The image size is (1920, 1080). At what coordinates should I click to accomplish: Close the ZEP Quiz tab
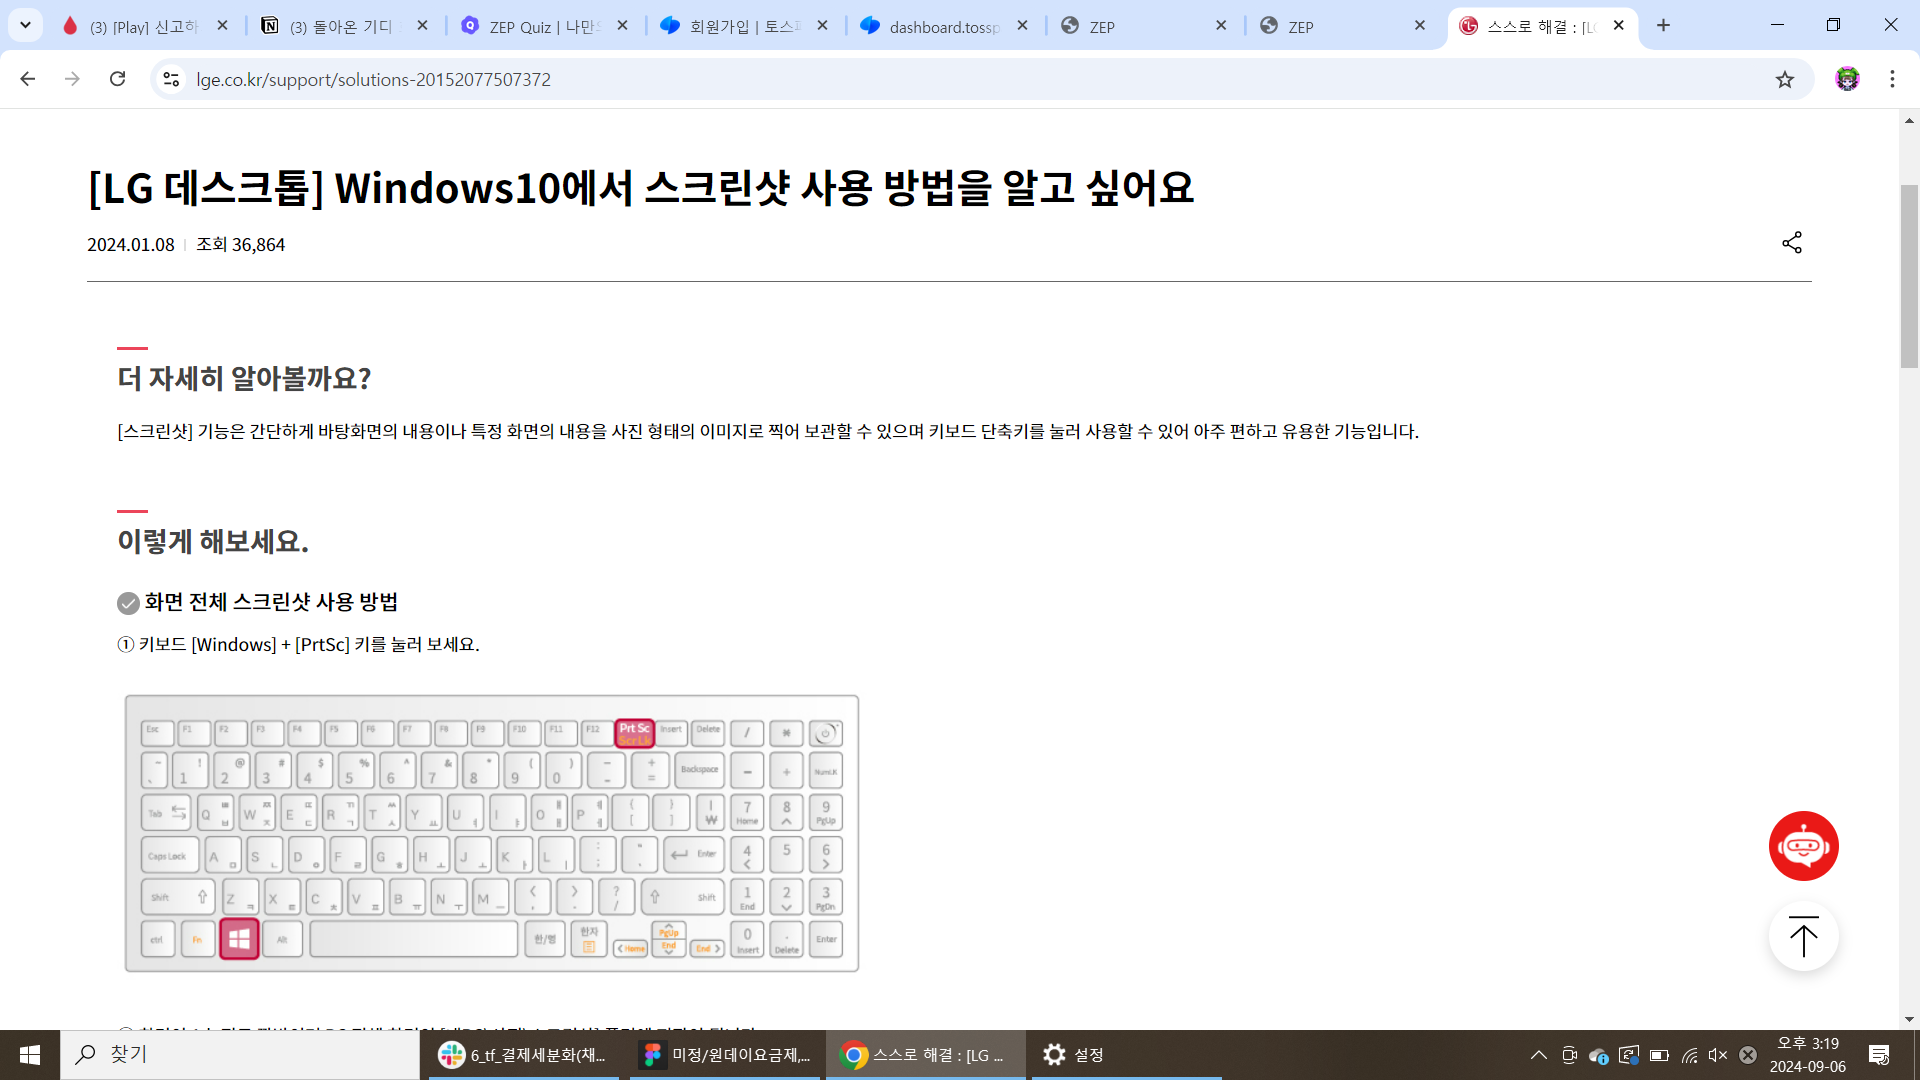pyautogui.click(x=623, y=26)
